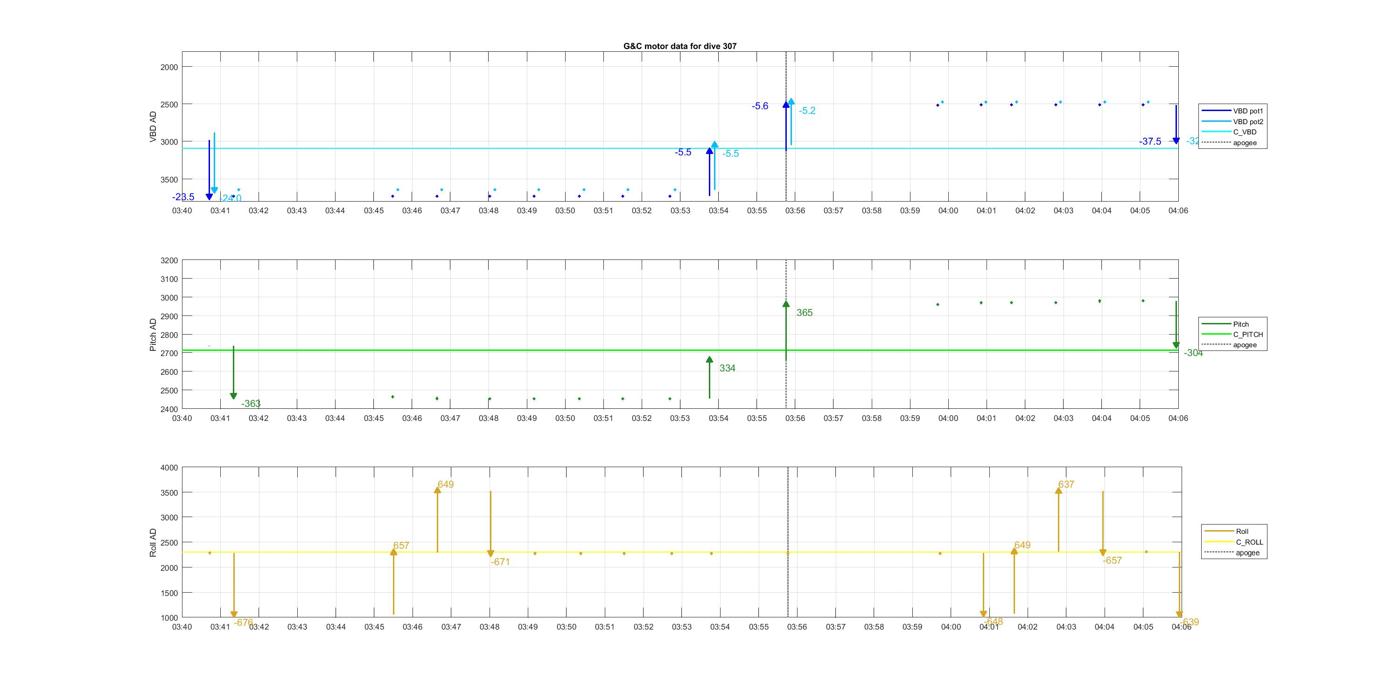Click 'apogee' entry in the VBD legend
1400x693 pixels.
1229,143
